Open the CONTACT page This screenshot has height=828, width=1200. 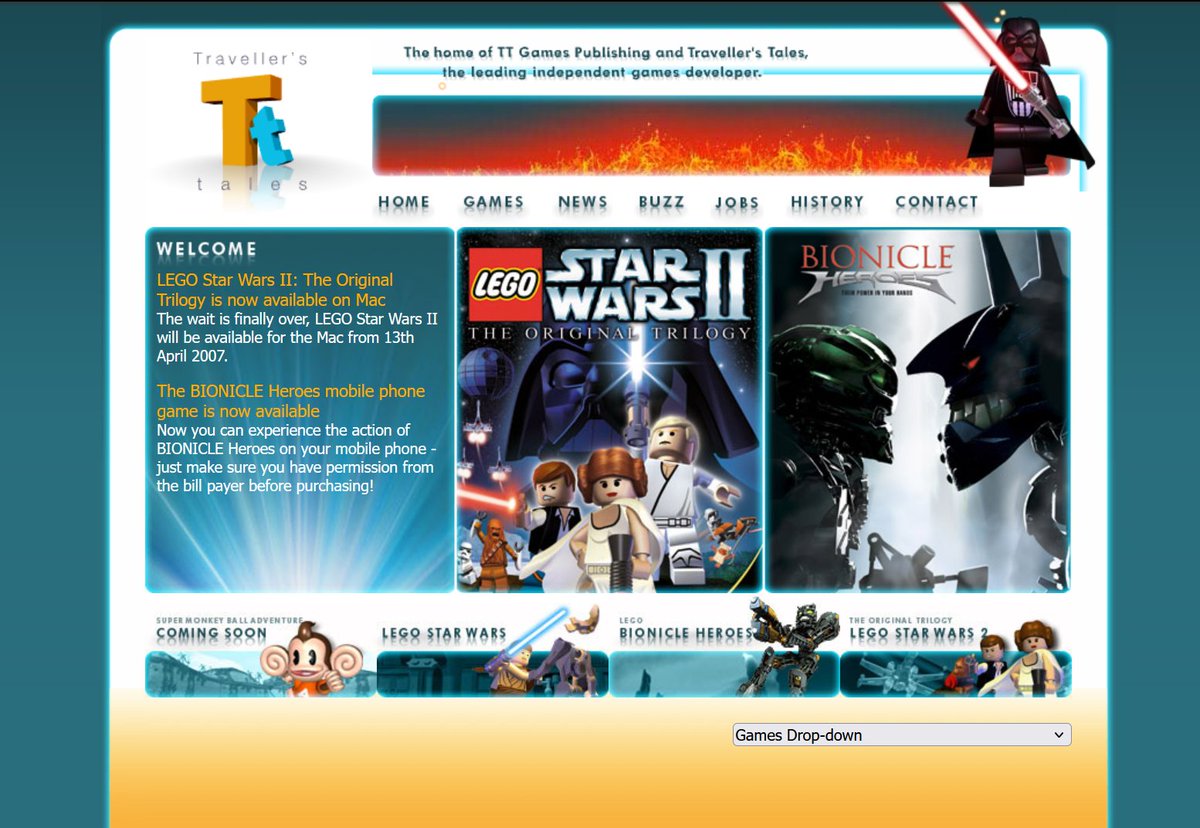coord(936,201)
